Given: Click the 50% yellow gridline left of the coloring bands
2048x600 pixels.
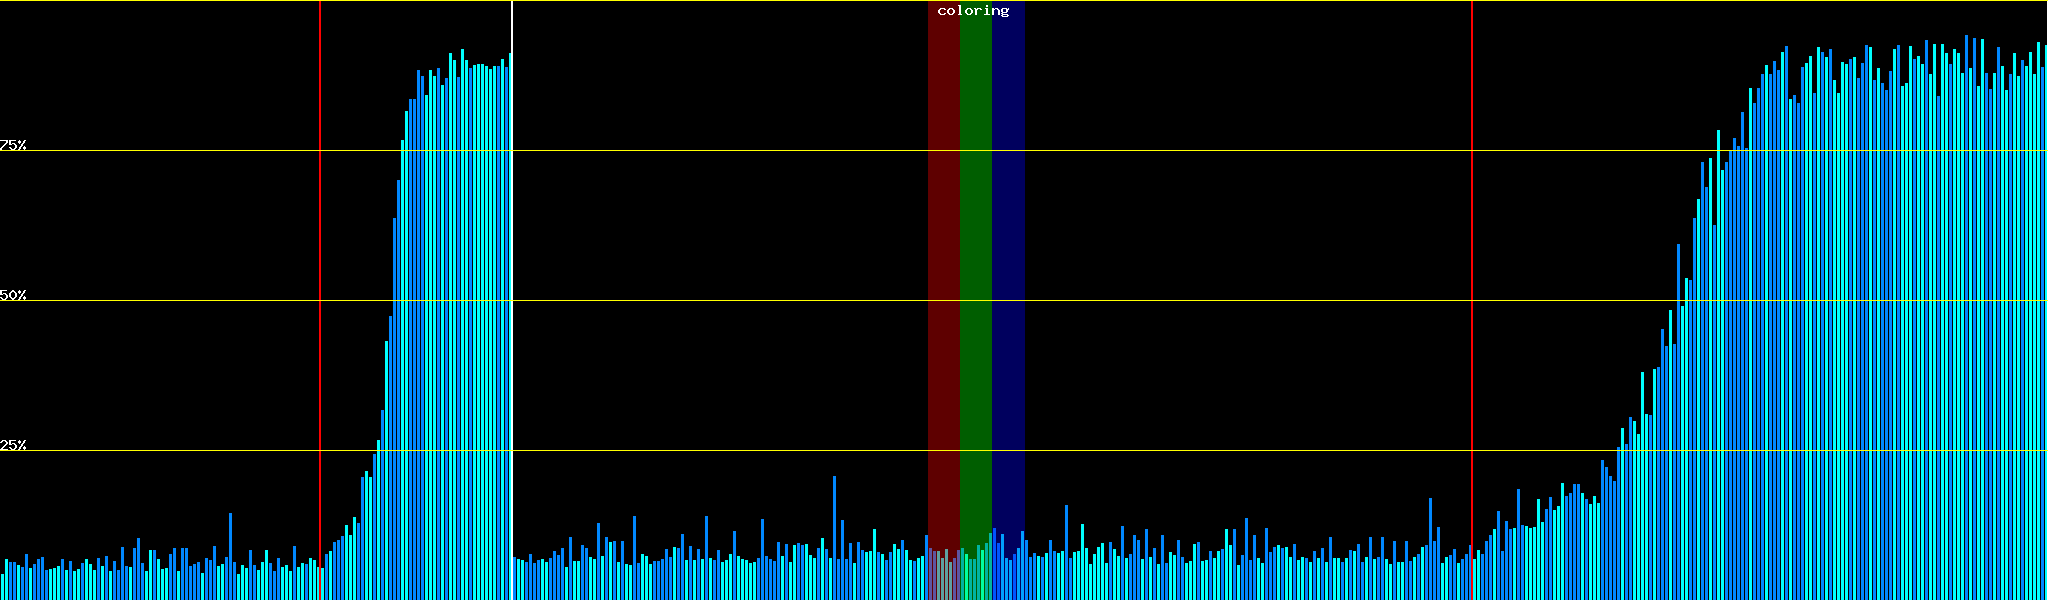Looking at the screenshot, I should 700,300.
